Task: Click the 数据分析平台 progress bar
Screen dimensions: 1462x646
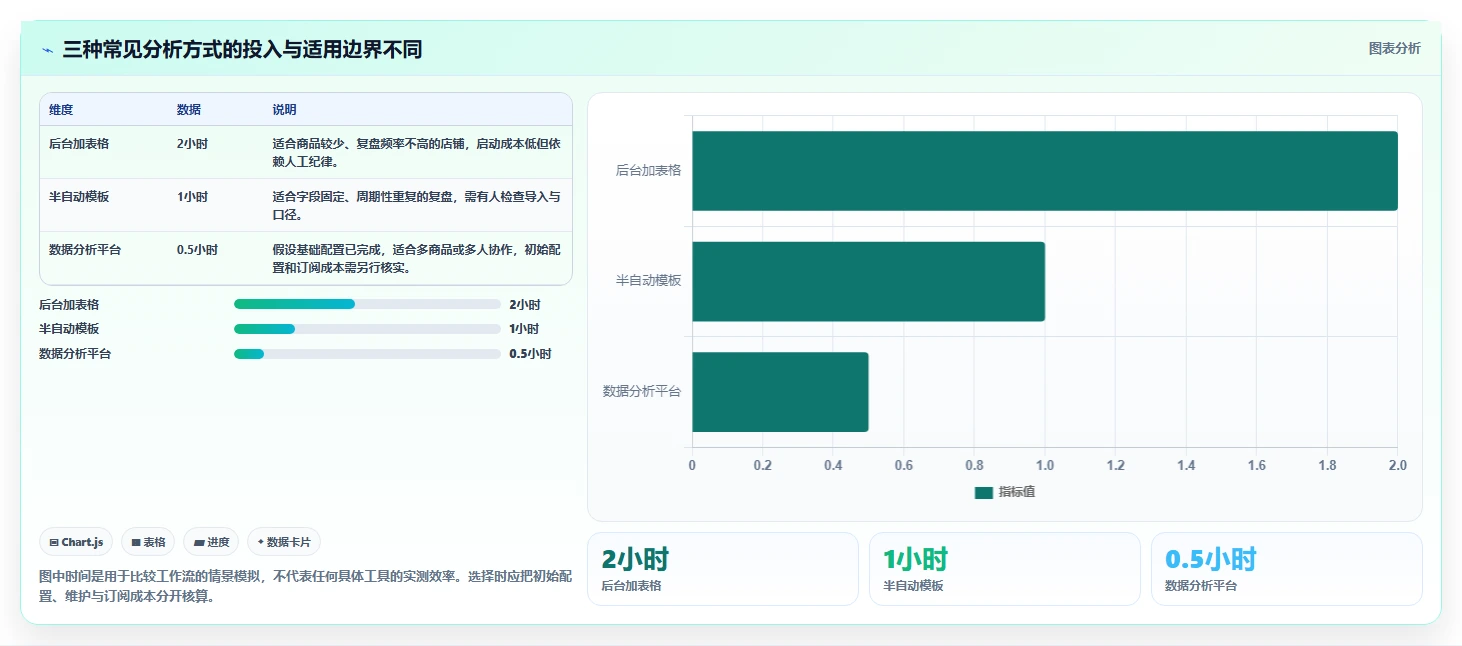Action: 367,354
